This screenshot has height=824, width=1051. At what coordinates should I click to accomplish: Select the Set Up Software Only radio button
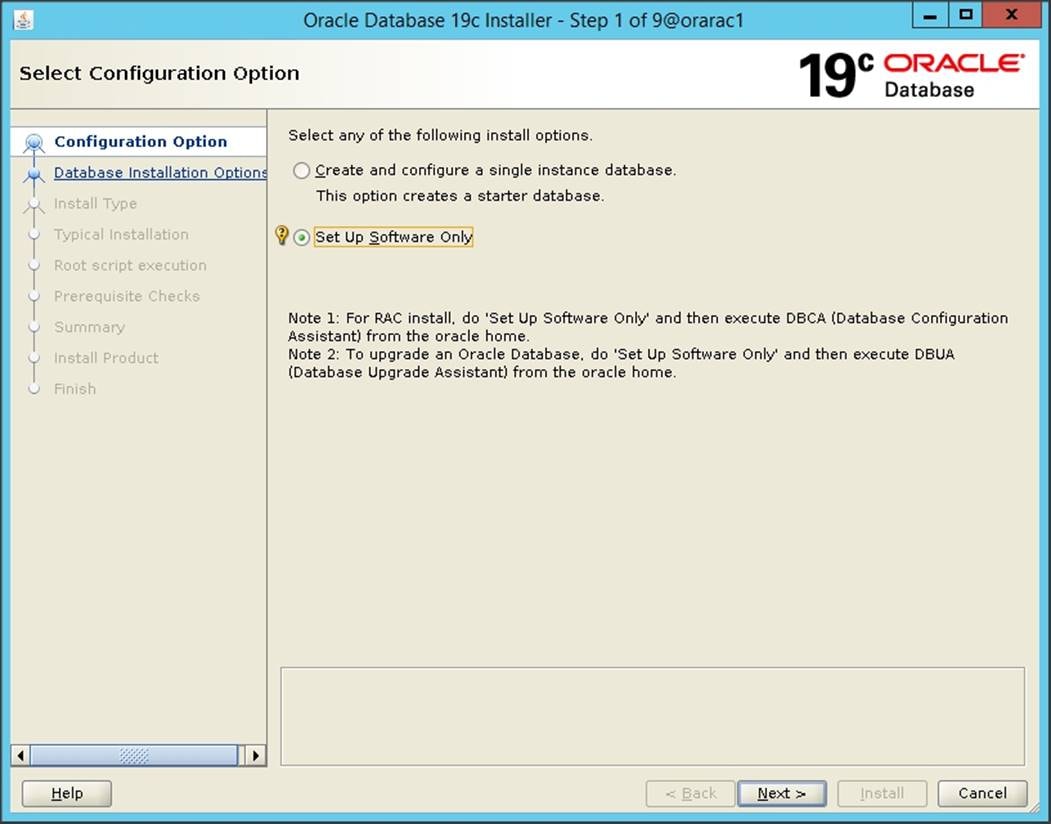point(302,237)
